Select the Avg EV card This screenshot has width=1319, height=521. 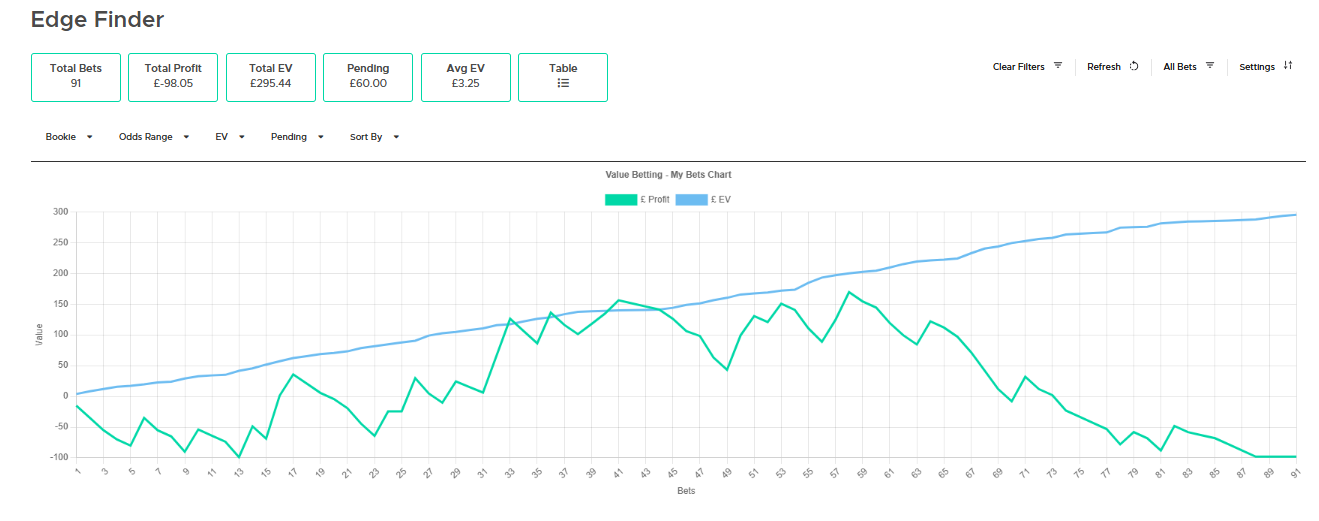tap(465, 77)
